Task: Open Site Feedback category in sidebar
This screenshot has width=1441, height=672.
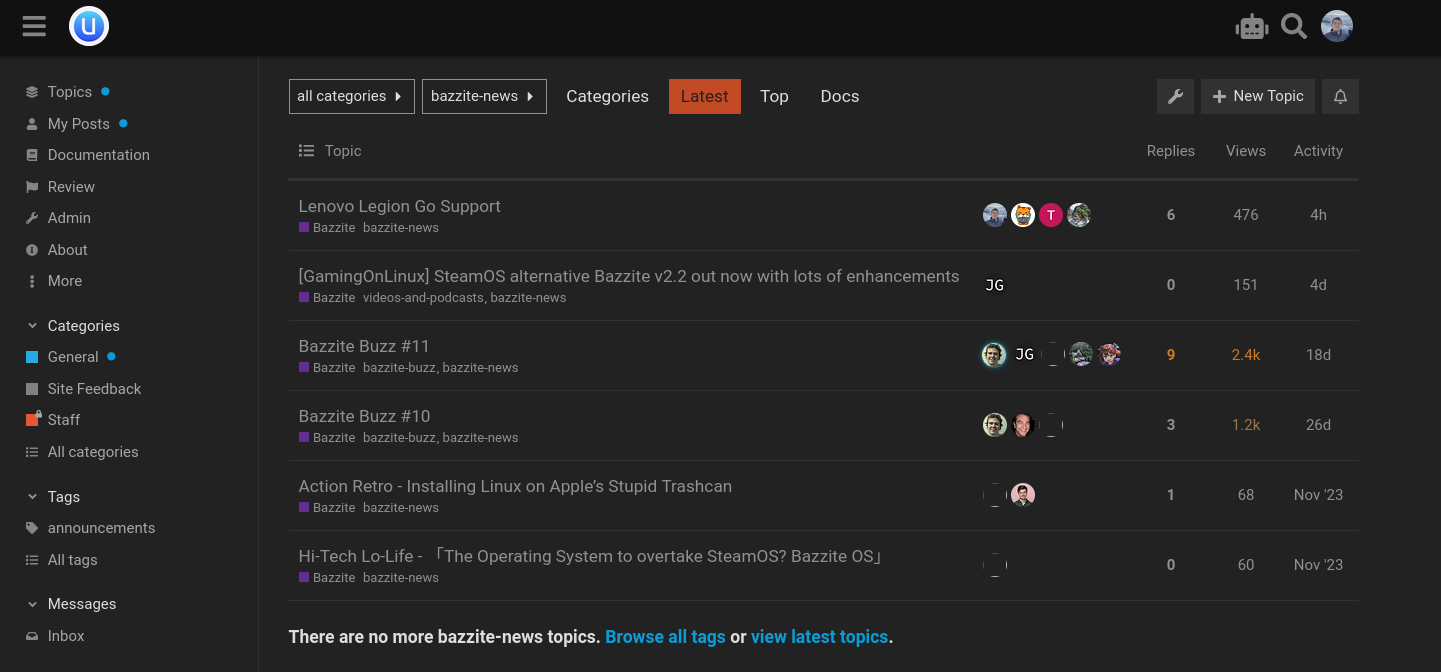Action: pos(94,389)
